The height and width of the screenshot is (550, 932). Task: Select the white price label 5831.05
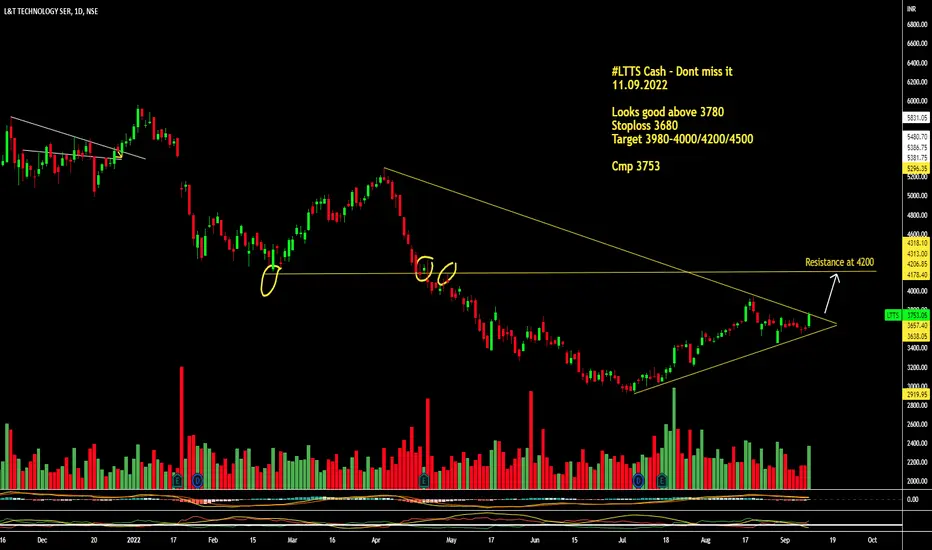tap(917, 118)
